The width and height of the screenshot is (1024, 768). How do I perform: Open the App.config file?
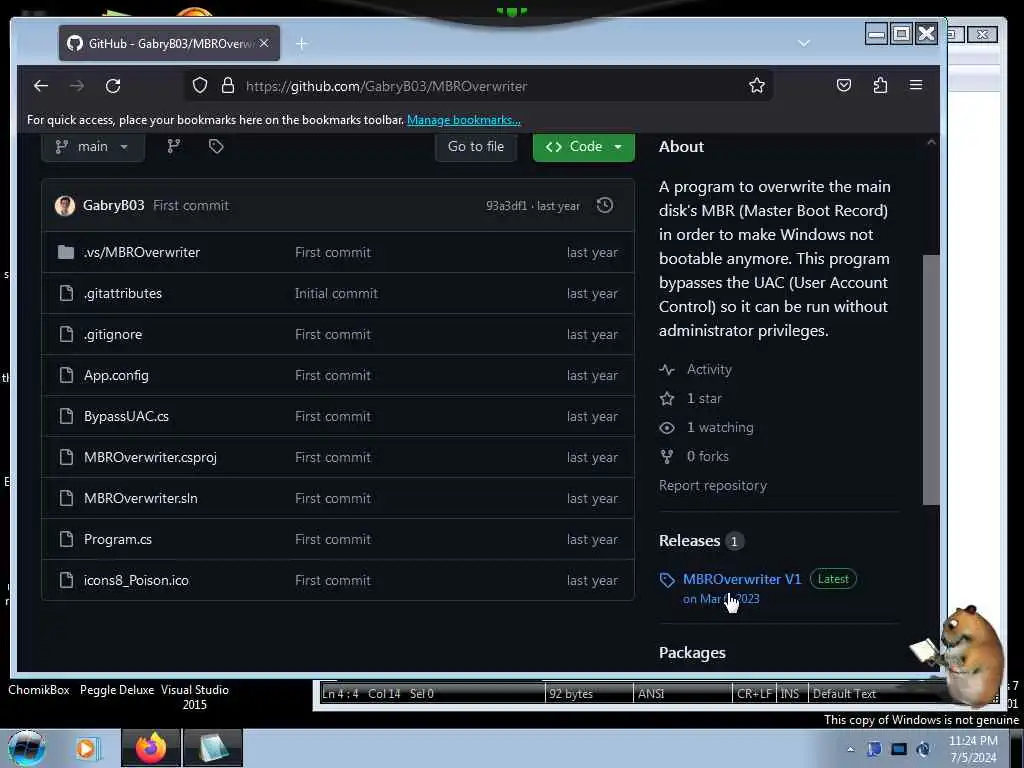[116, 376]
